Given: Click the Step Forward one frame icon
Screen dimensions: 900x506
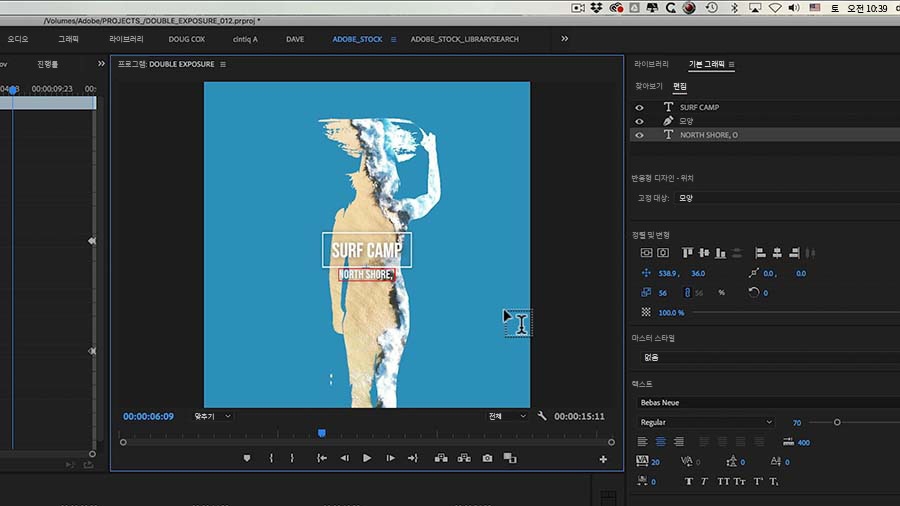Looking at the screenshot, I should coord(389,458).
